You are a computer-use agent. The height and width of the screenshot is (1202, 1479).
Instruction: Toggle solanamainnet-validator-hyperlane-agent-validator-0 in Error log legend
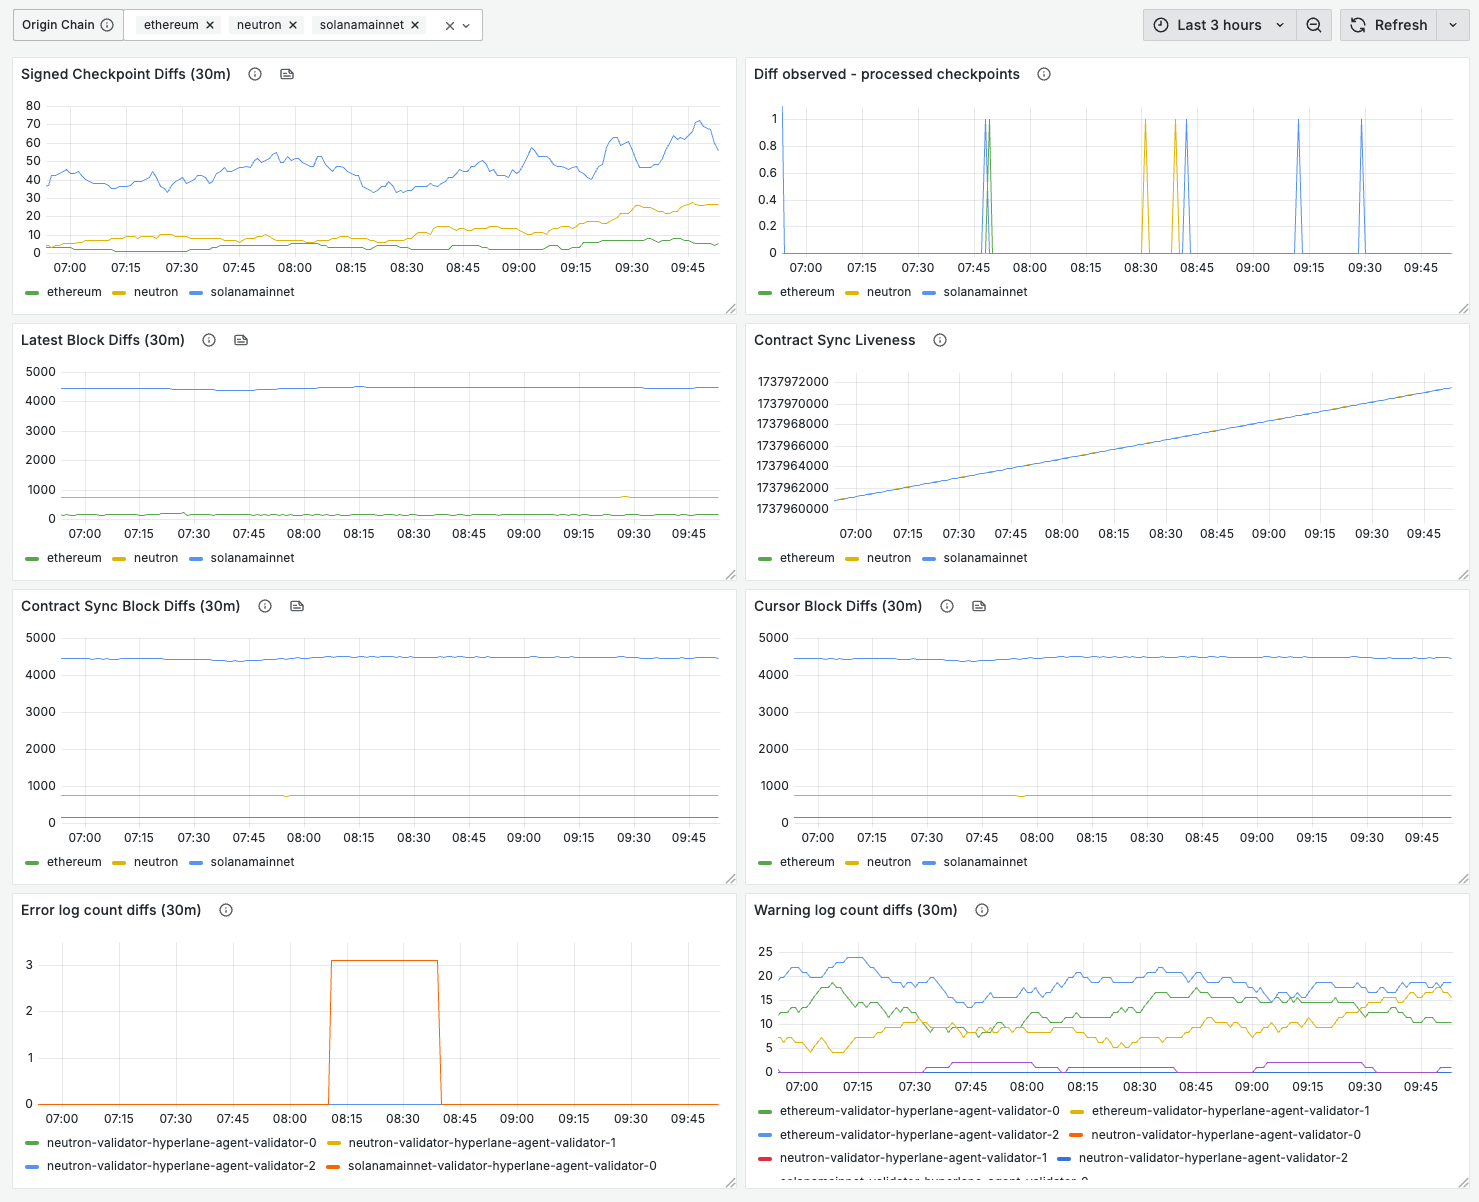(502, 1166)
